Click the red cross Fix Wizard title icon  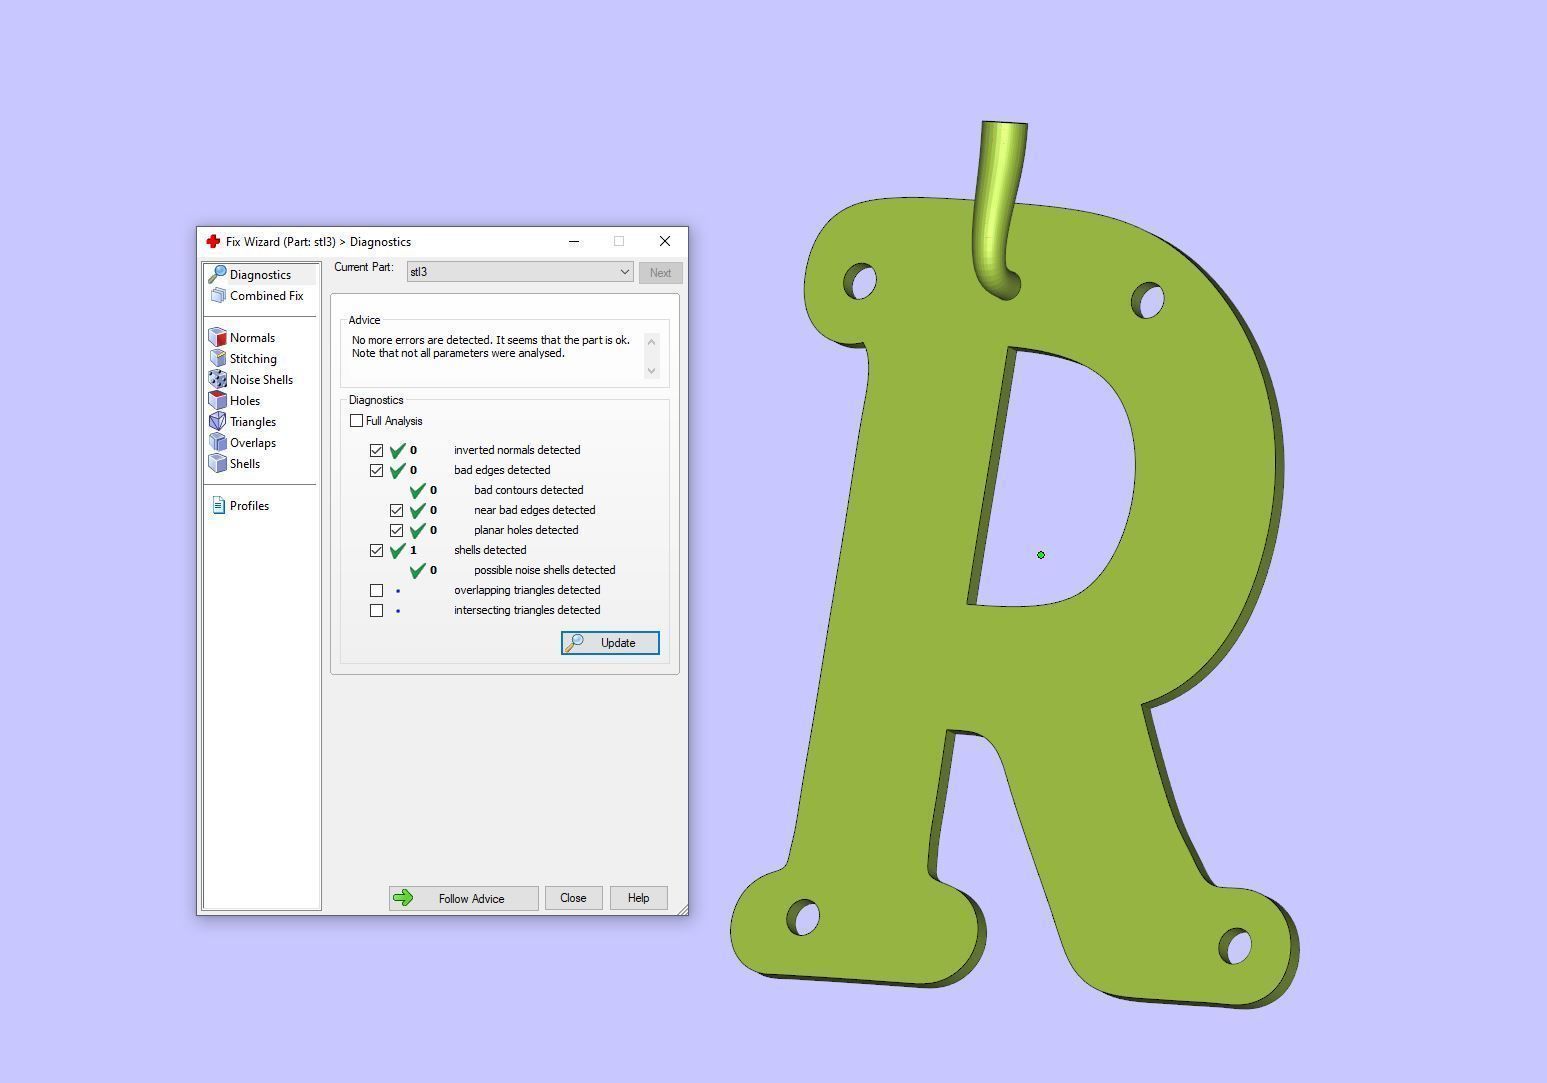(213, 242)
